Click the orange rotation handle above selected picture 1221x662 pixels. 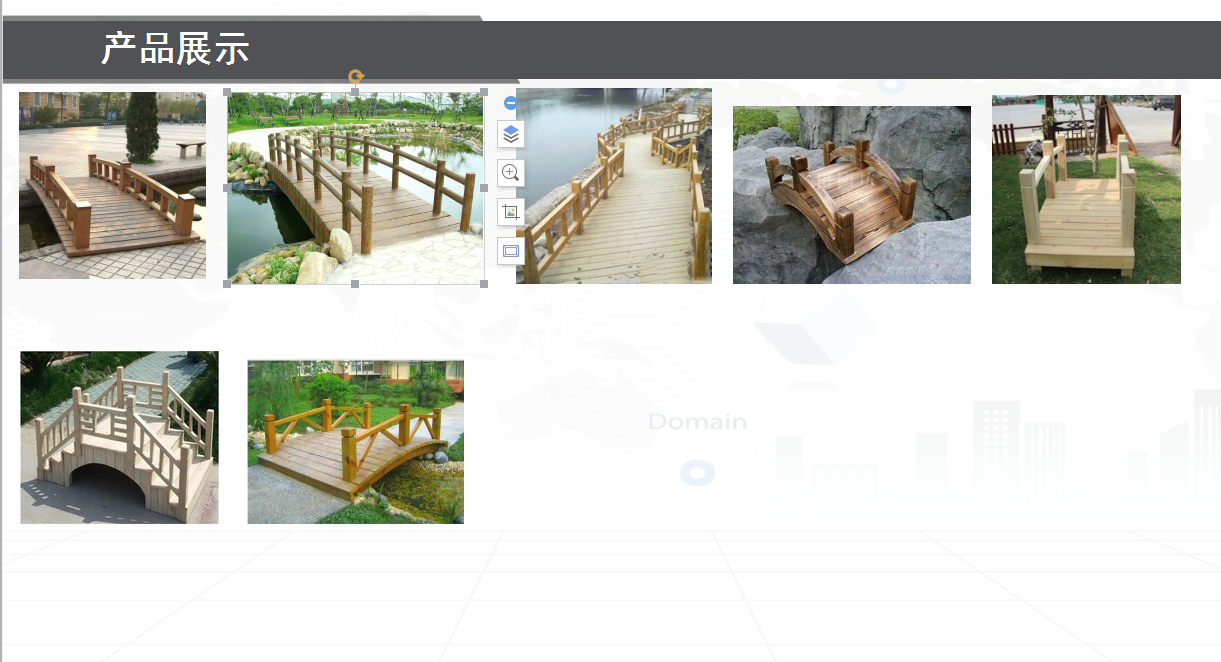pyautogui.click(x=356, y=76)
